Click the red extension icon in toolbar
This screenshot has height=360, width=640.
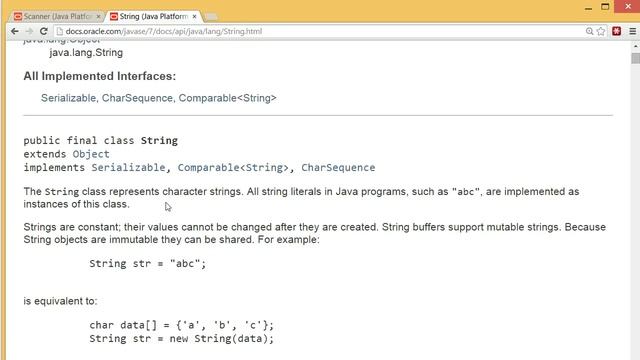[616, 31]
